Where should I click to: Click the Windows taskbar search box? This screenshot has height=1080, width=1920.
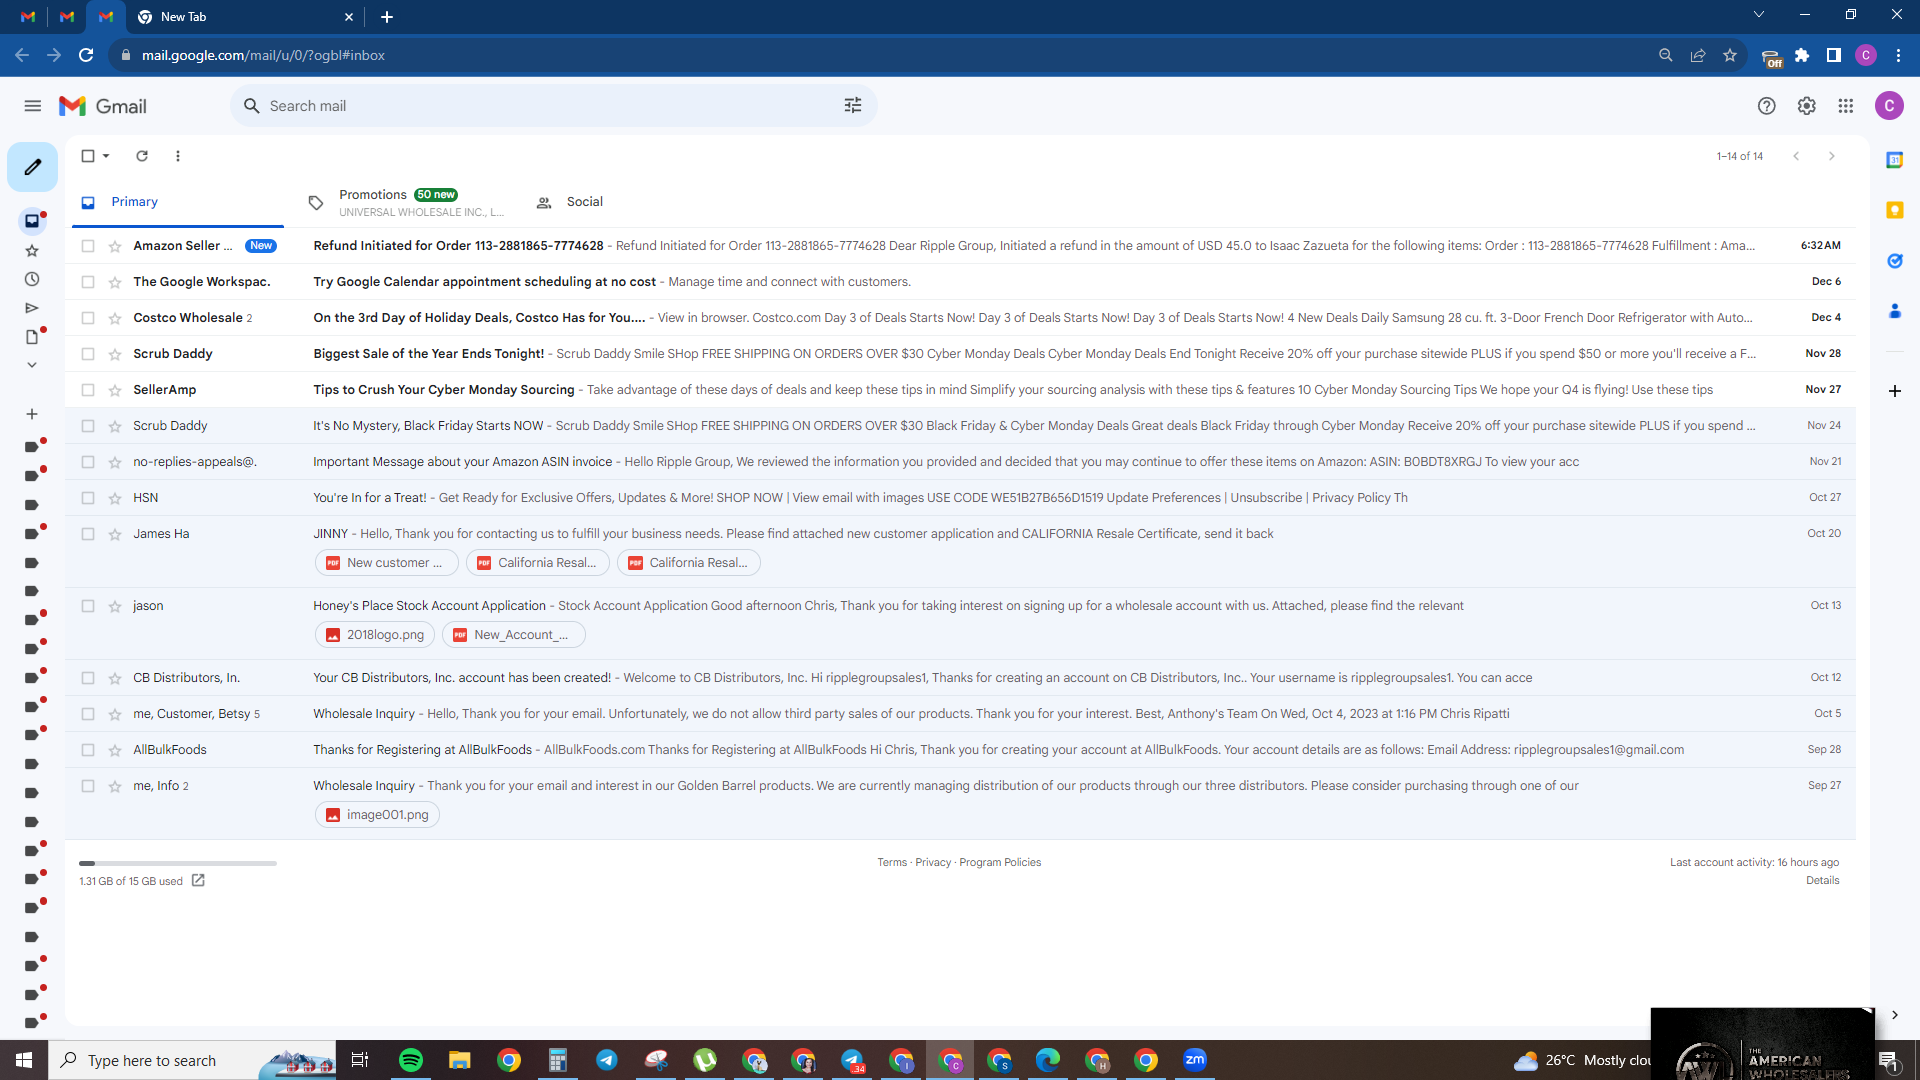coord(192,1060)
